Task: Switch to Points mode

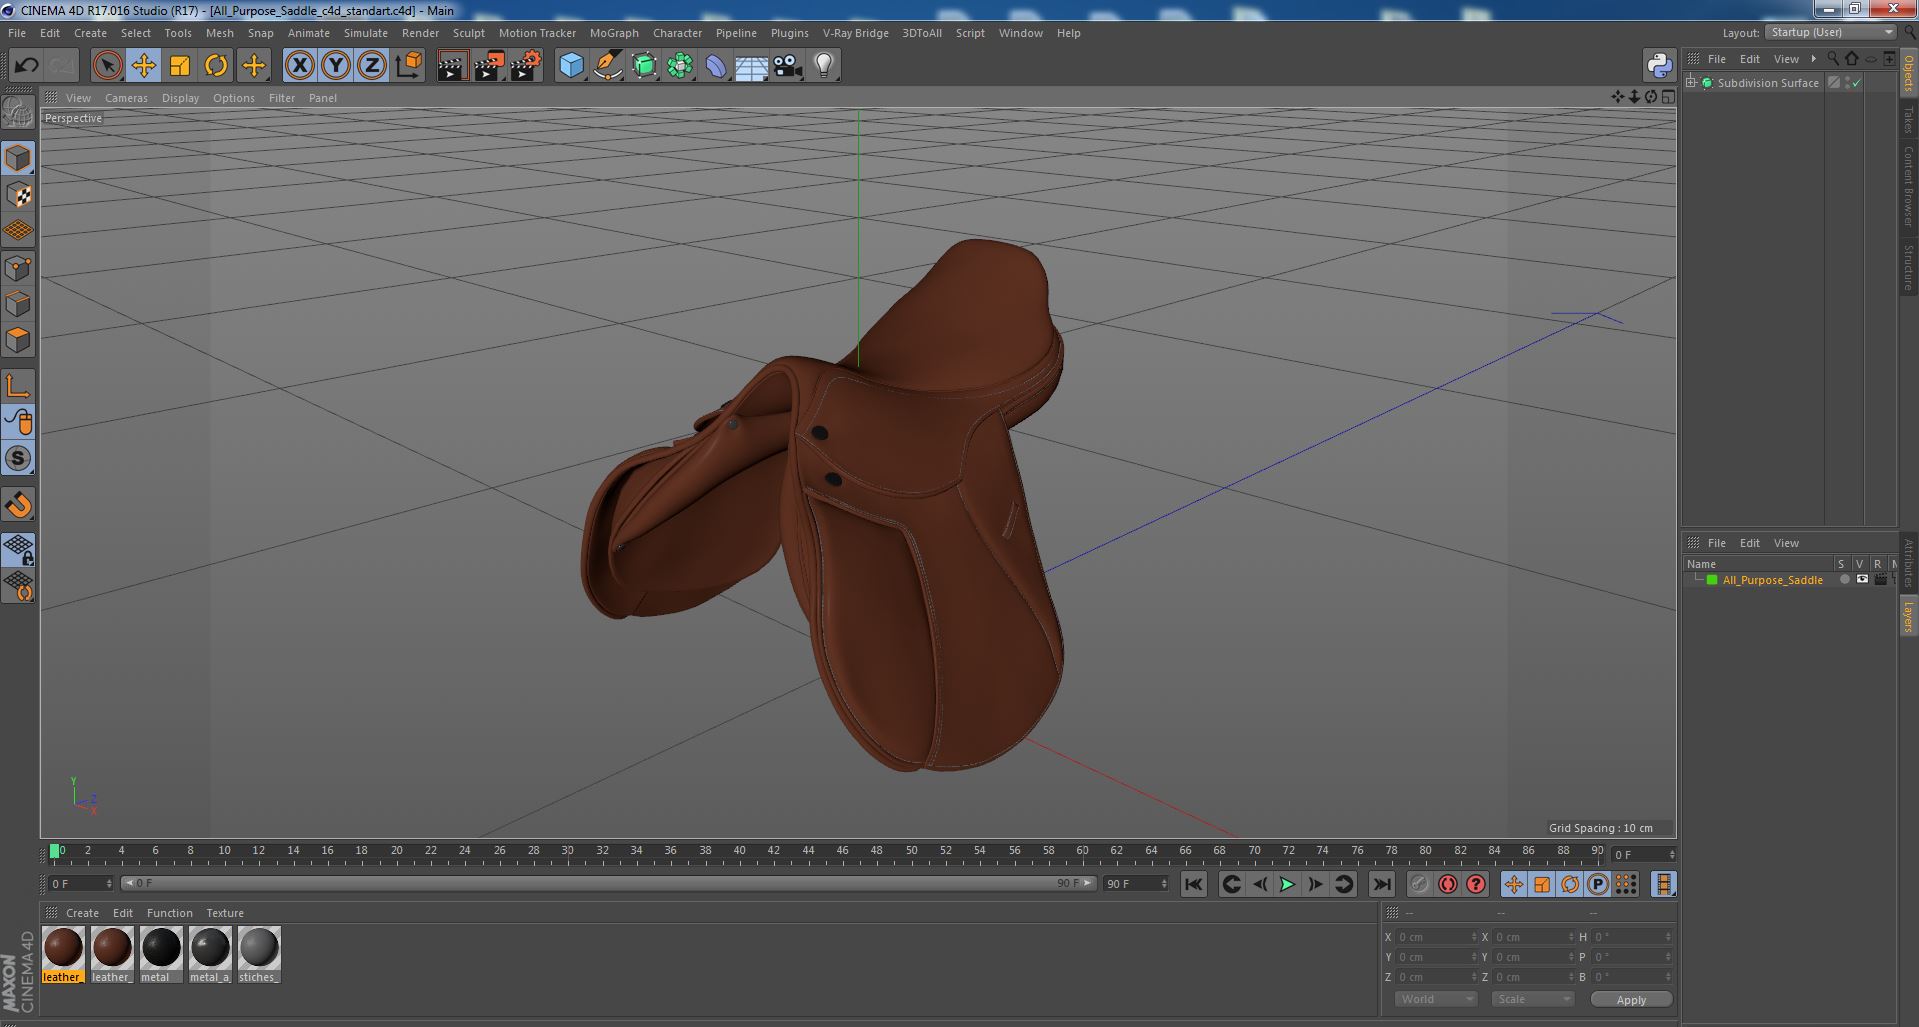Action: [18, 268]
